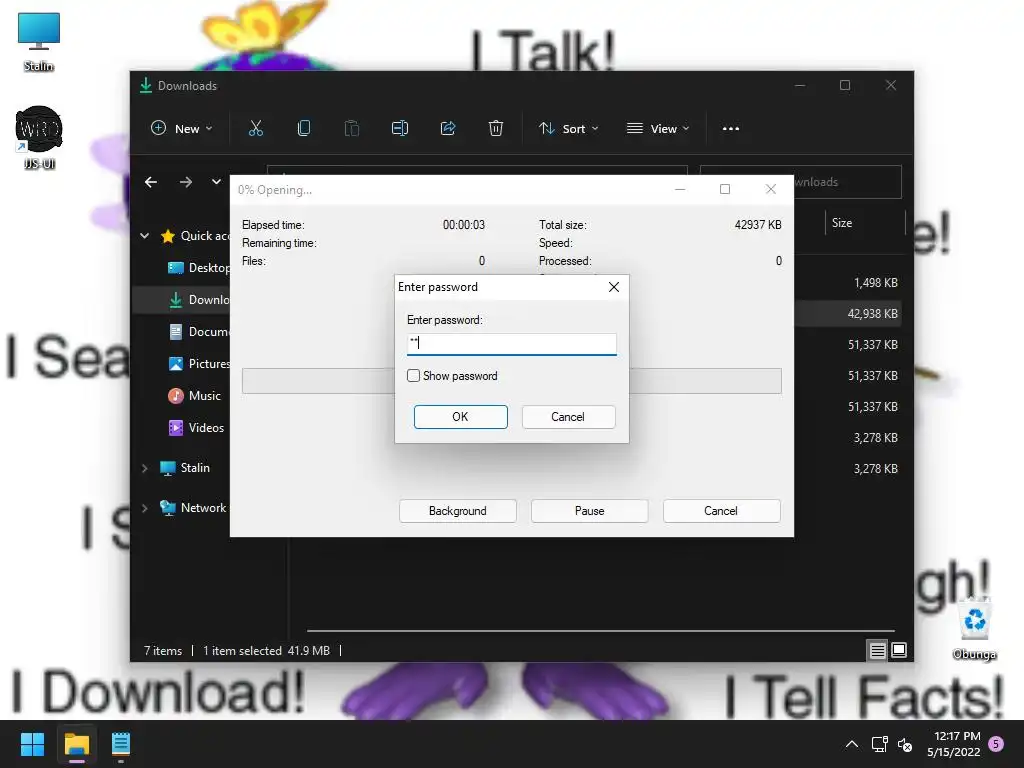Click 1 item selected in status bar

(242, 650)
